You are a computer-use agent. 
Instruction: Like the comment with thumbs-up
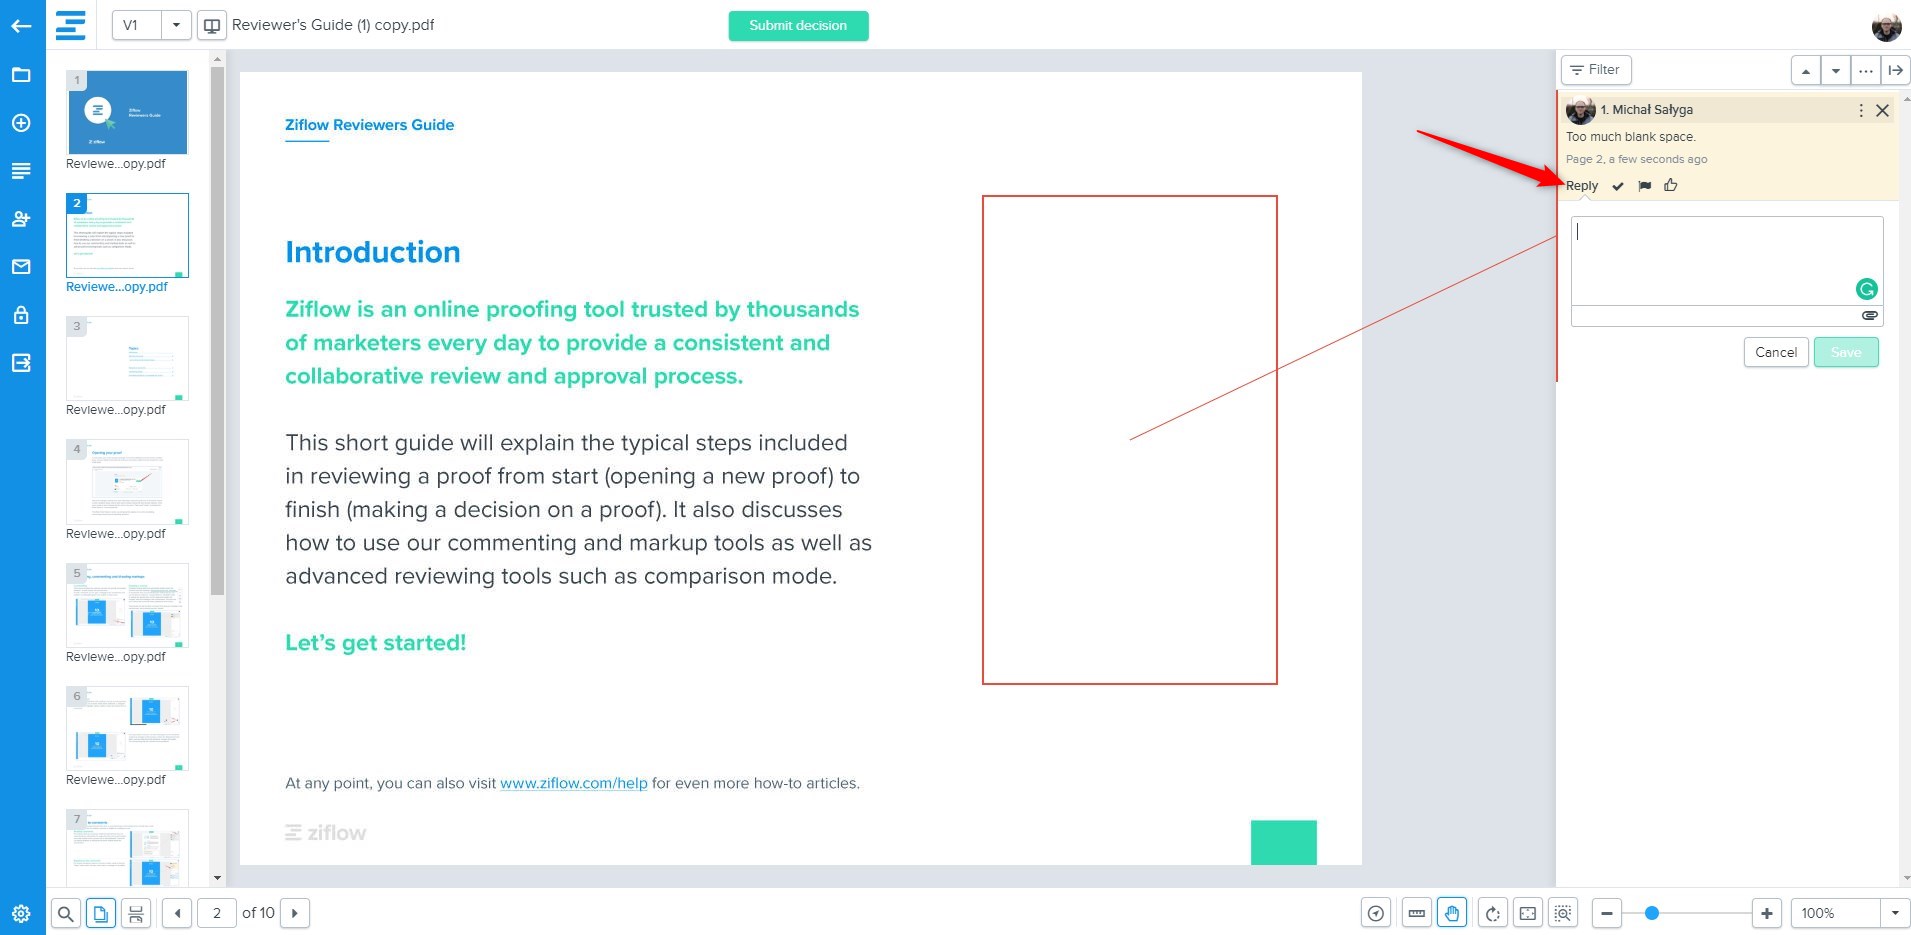[x=1671, y=185]
